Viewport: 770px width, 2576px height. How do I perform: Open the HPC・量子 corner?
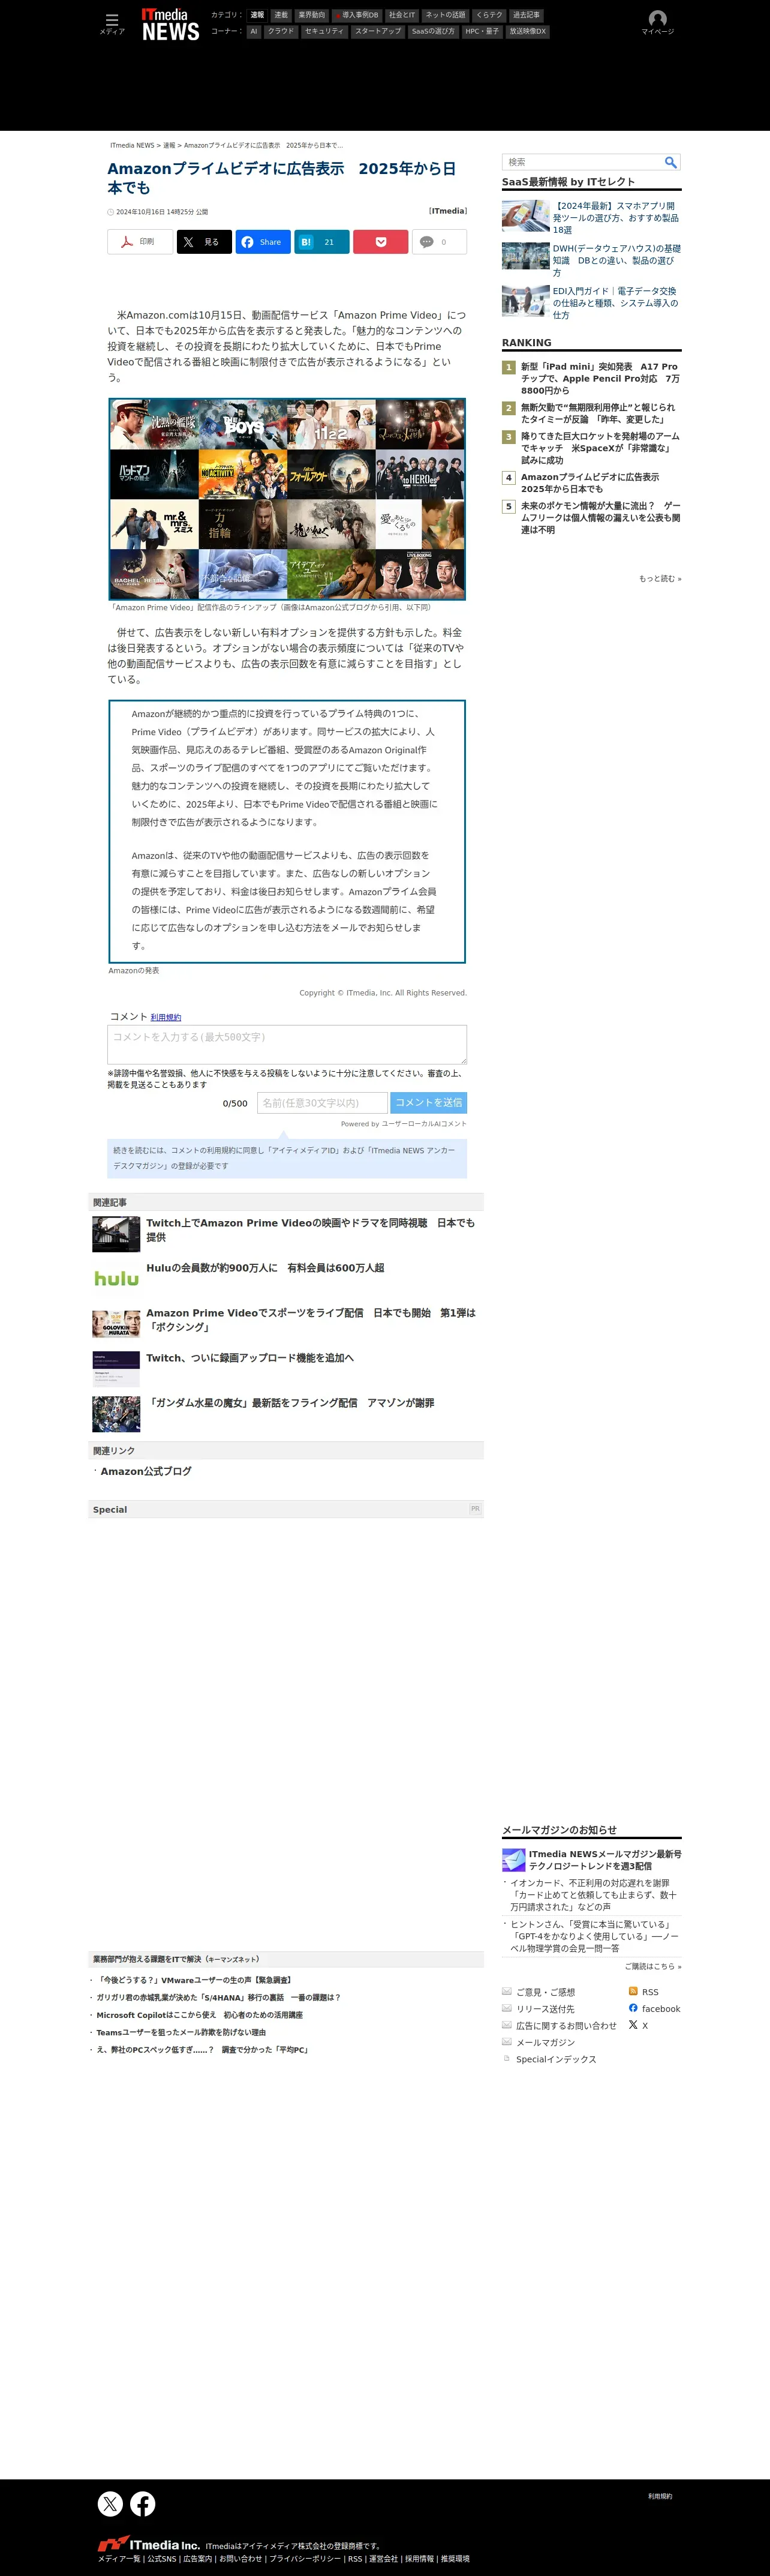[x=482, y=31]
